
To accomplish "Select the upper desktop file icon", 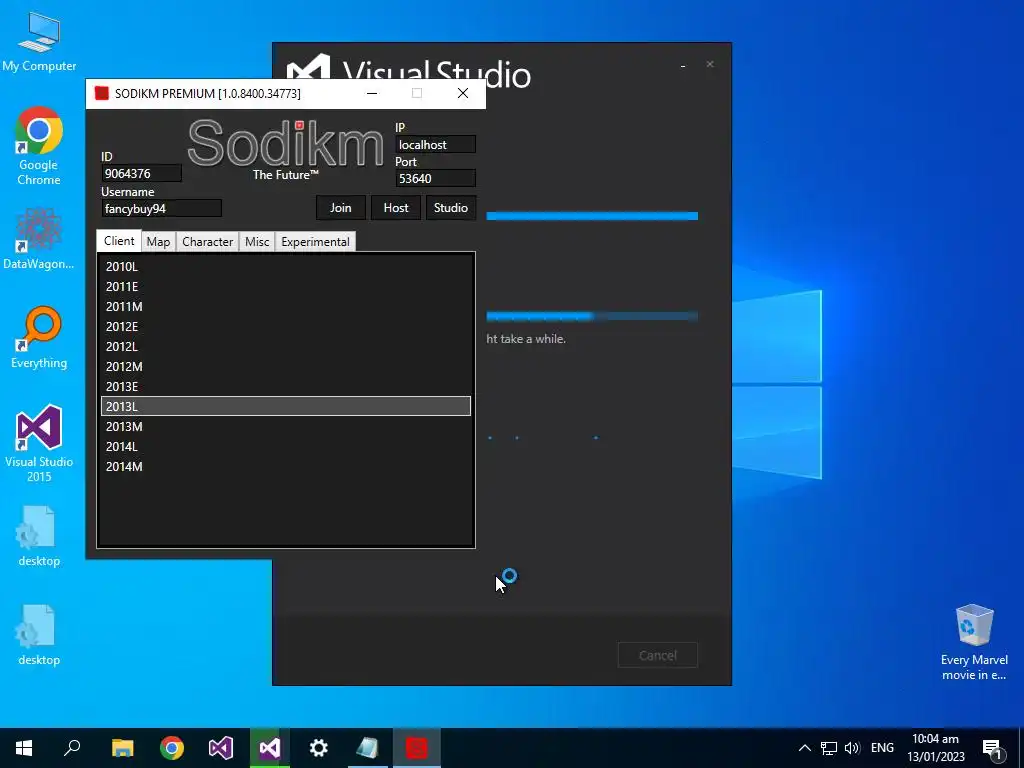I will pyautogui.click(x=39, y=536).
